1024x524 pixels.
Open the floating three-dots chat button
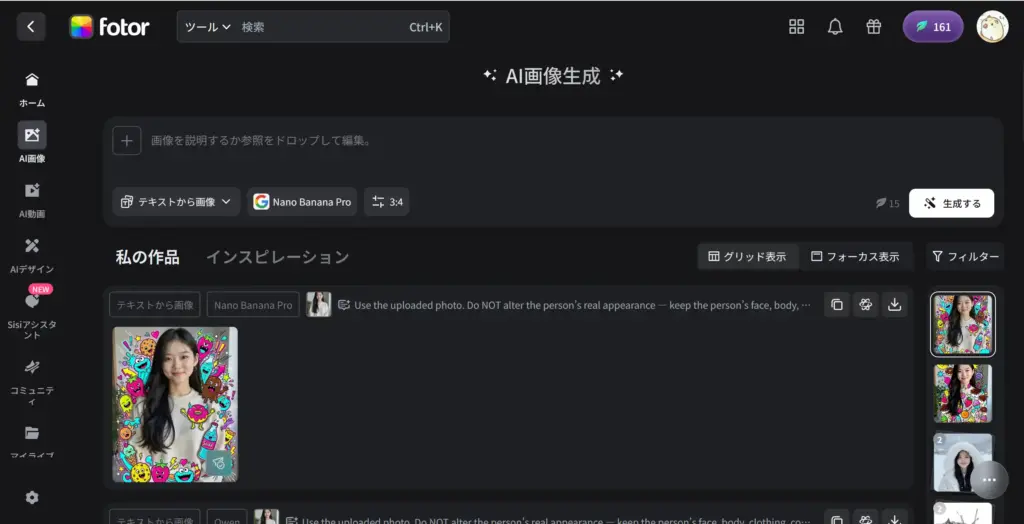coord(989,480)
